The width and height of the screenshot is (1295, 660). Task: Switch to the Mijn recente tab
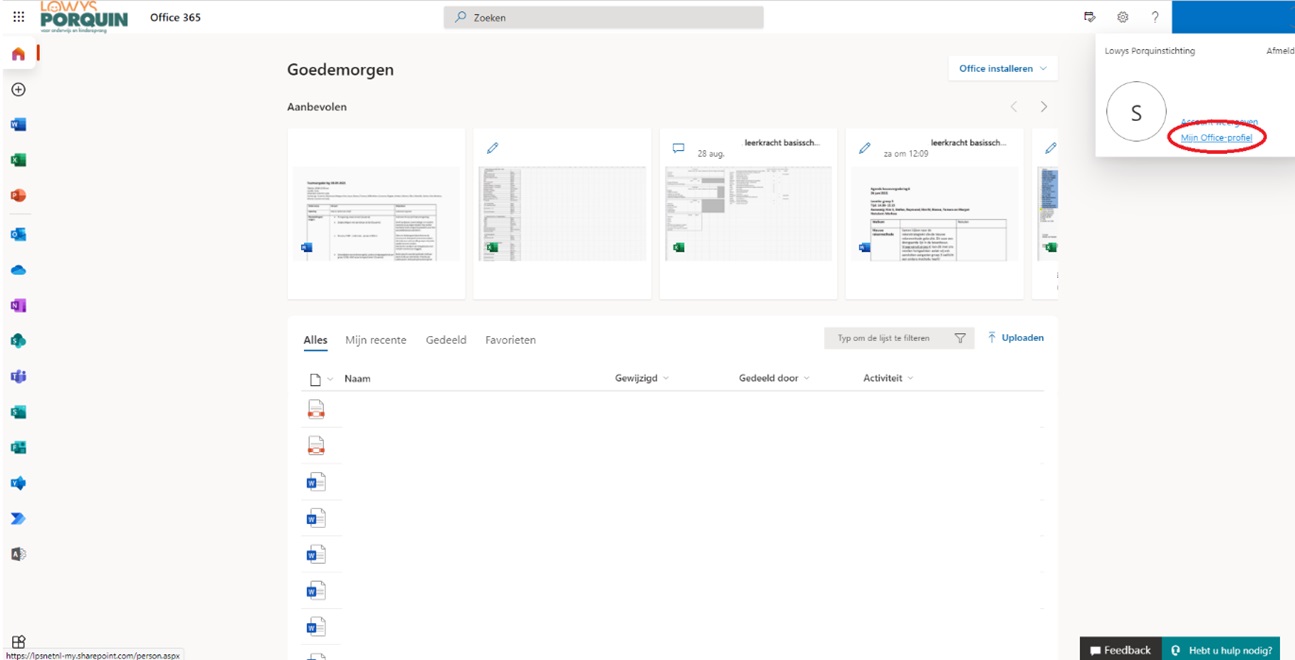(375, 340)
